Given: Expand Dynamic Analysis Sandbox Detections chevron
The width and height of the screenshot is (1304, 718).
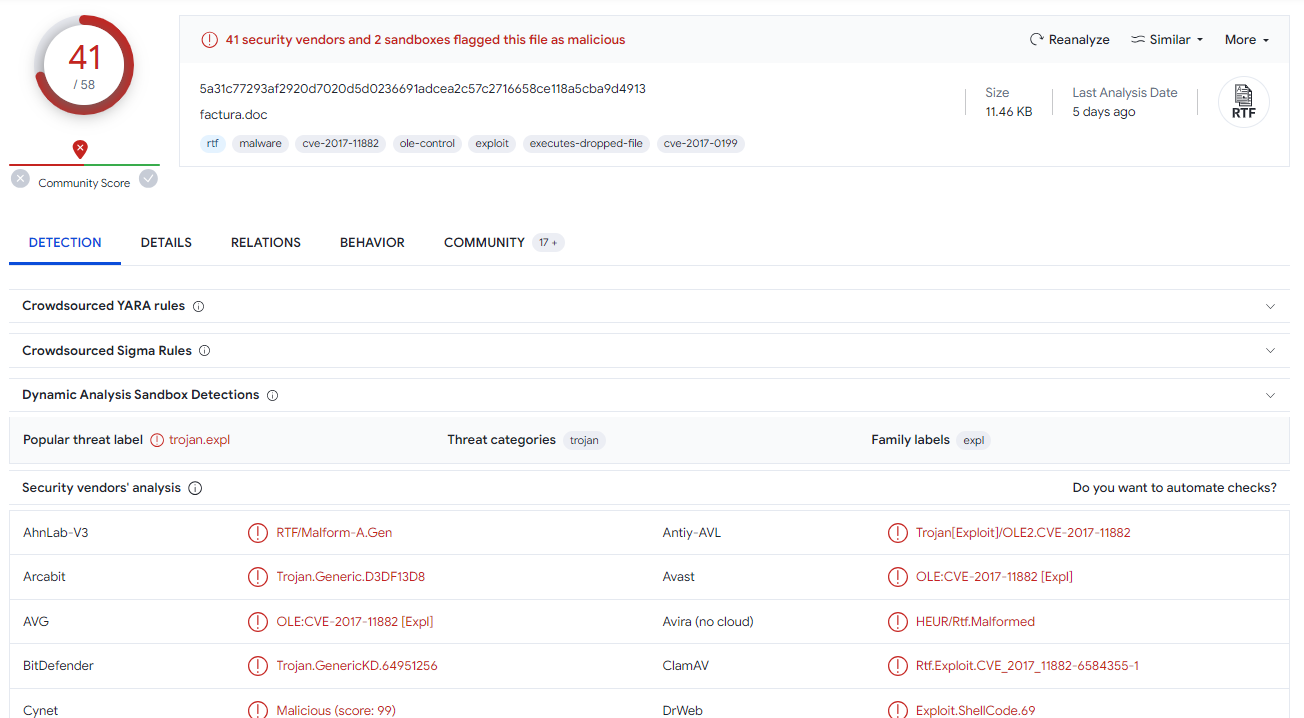Looking at the screenshot, I should click(1271, 395).
